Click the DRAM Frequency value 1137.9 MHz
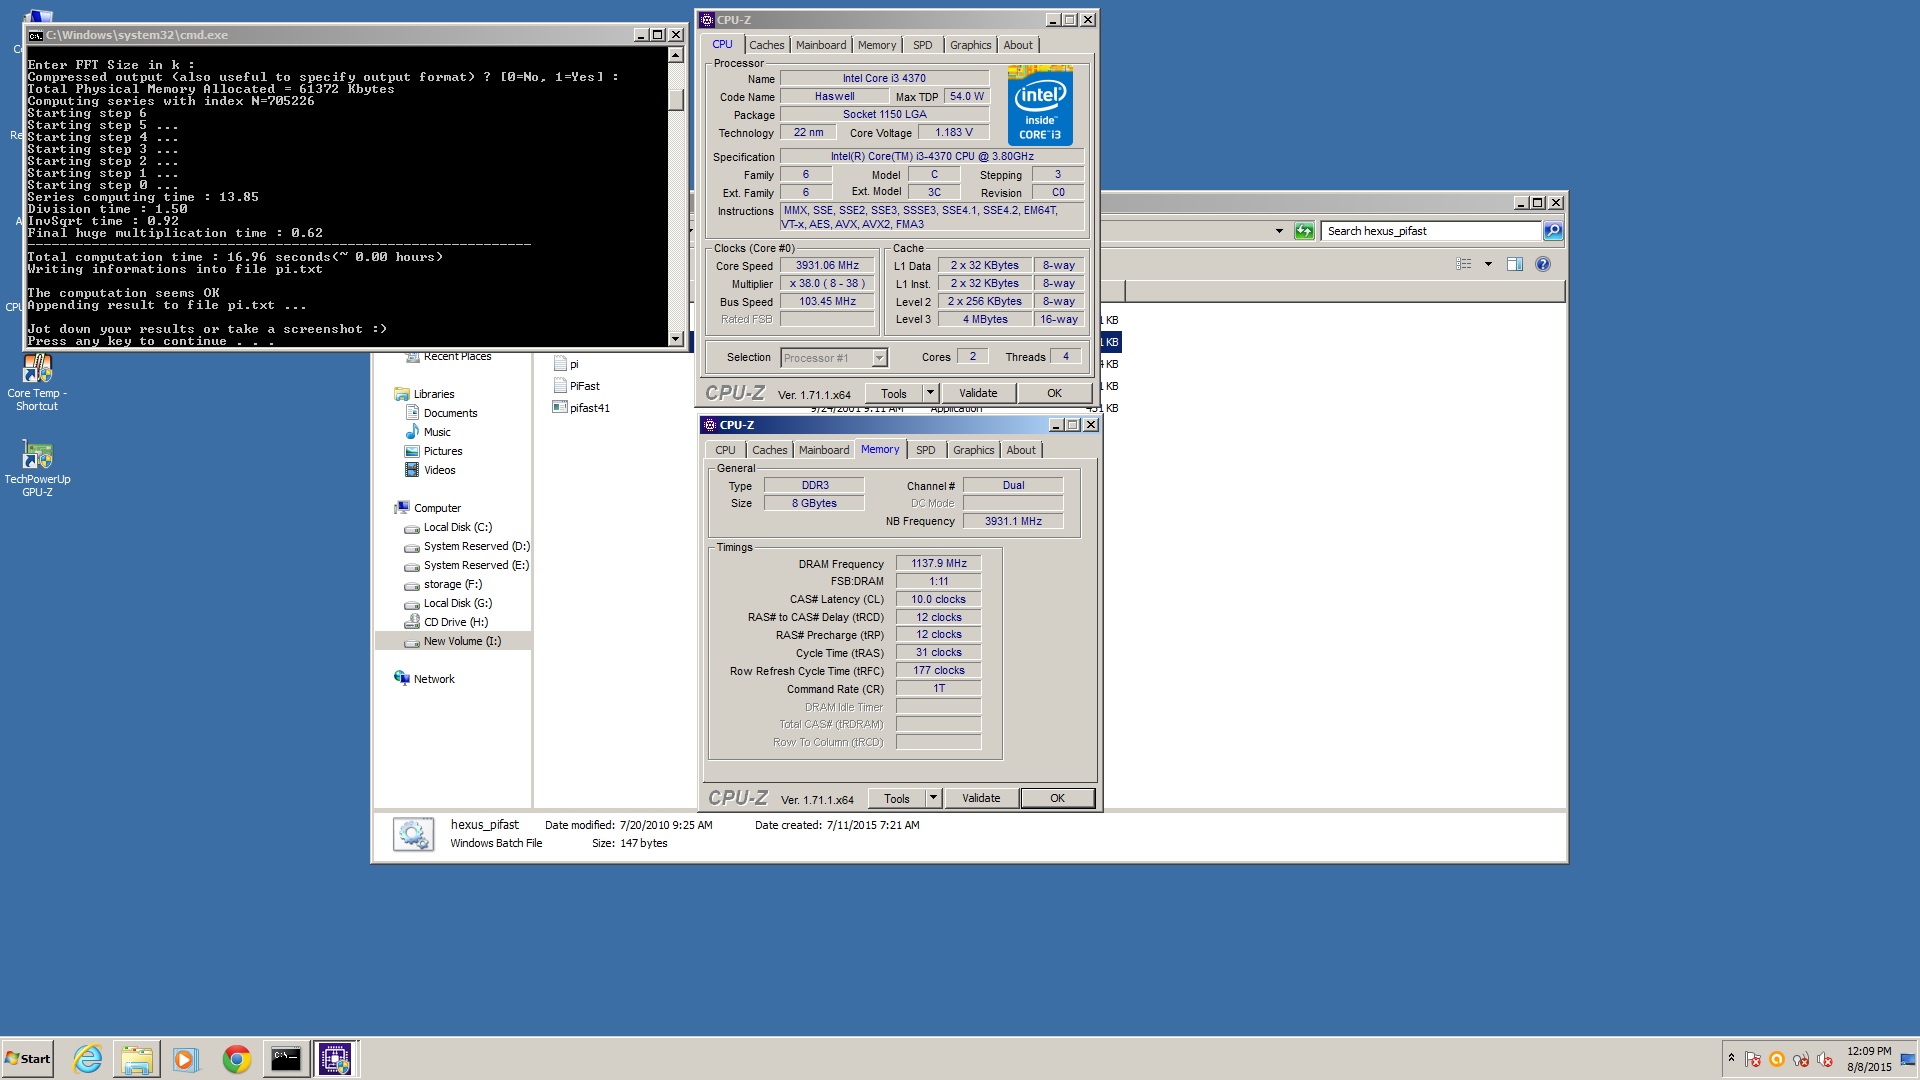Screen dimensions: 1920x1080 (939, 563)
